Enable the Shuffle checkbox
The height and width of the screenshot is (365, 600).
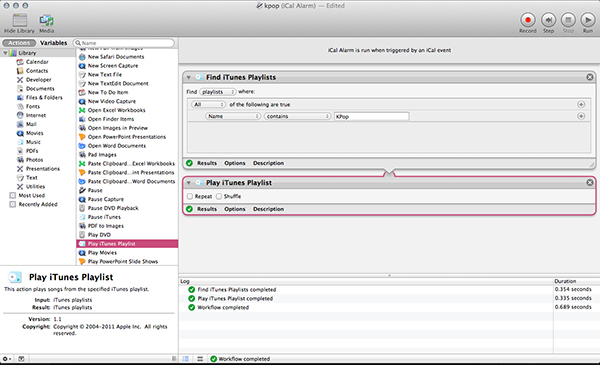(x=219, y=196)
